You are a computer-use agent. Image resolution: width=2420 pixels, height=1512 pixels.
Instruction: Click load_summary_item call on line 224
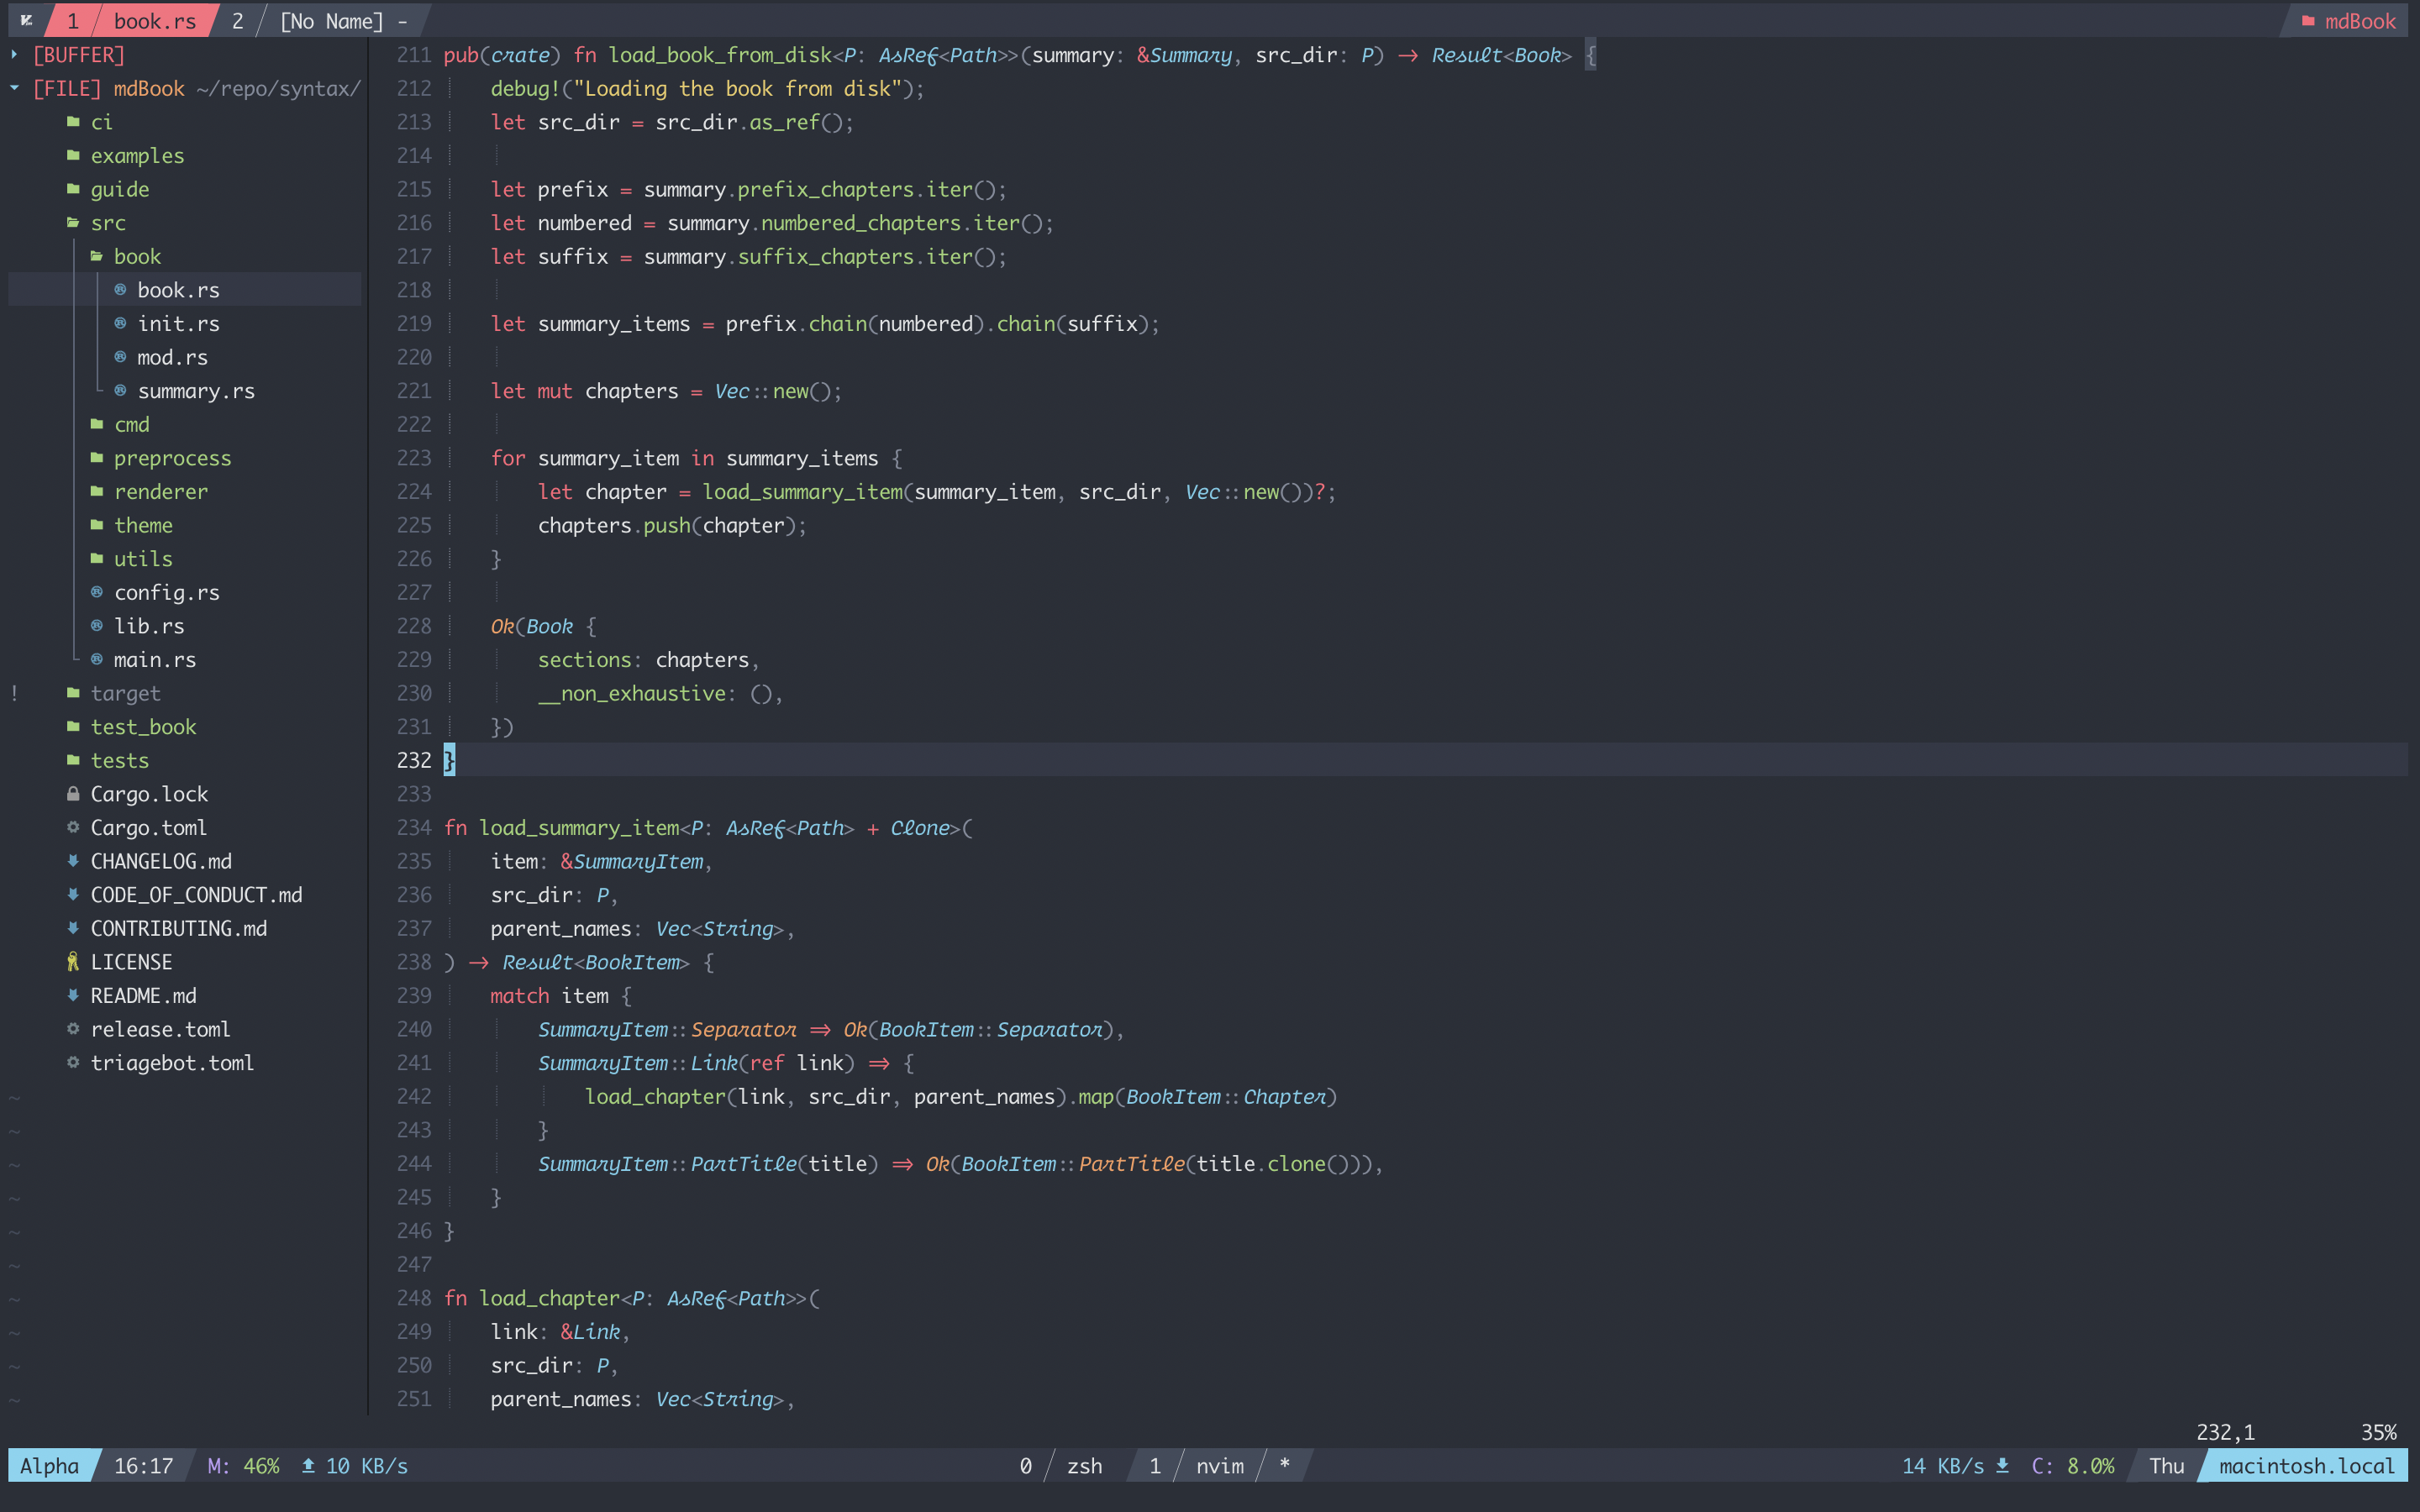tap(802, 492)
